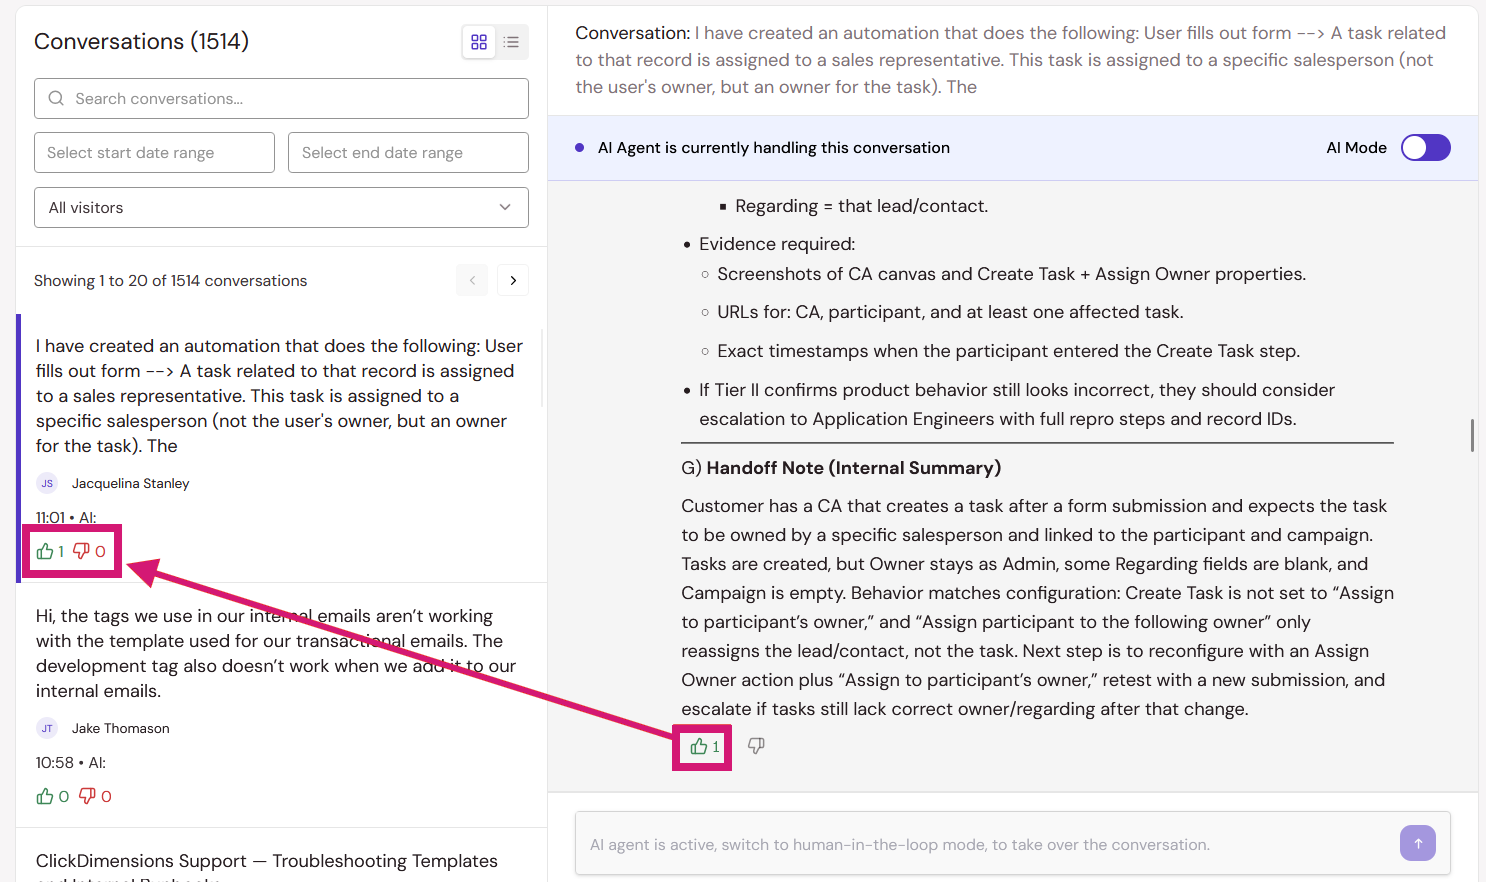1486x882 pixels.
Task: Open Select start date range picker
Action: click(154, 153)
